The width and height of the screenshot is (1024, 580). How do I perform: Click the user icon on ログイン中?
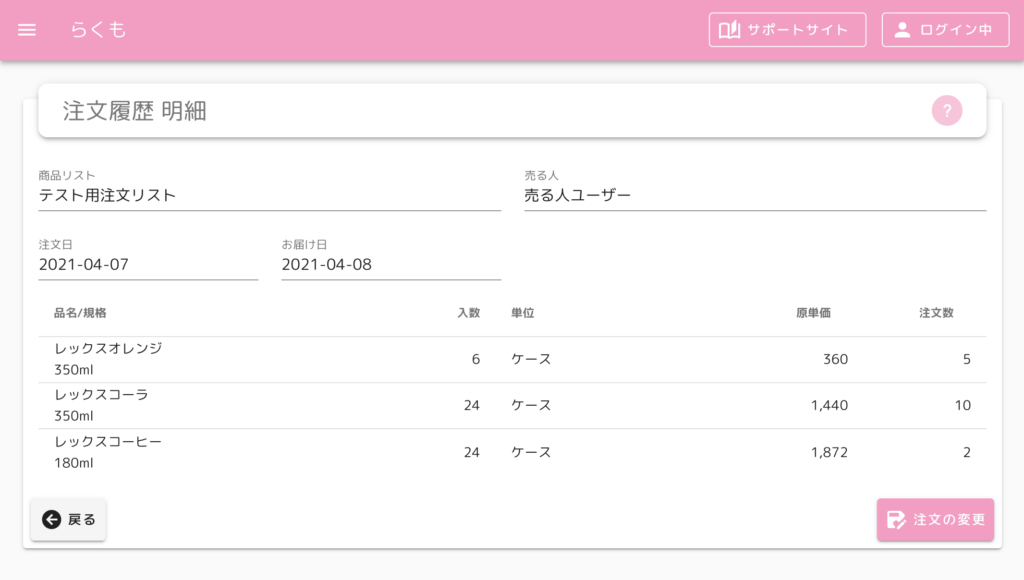(x=902, y=30)
